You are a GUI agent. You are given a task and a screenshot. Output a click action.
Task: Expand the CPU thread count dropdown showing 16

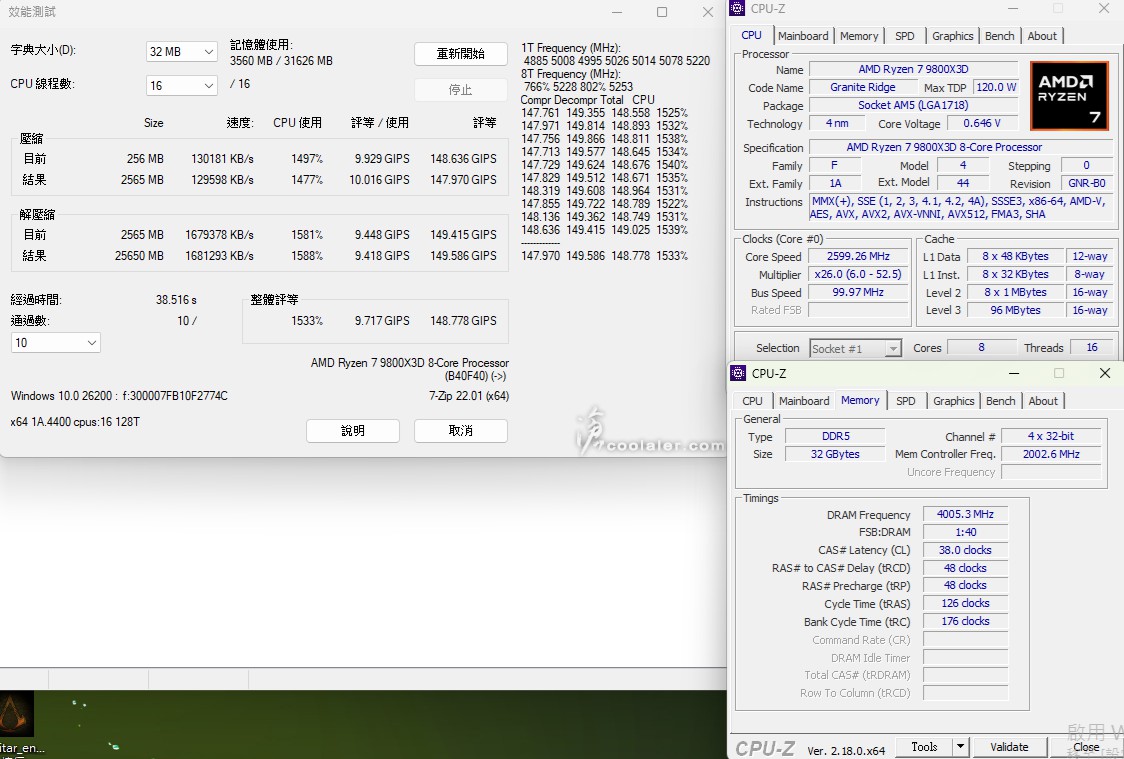[181, 86]
